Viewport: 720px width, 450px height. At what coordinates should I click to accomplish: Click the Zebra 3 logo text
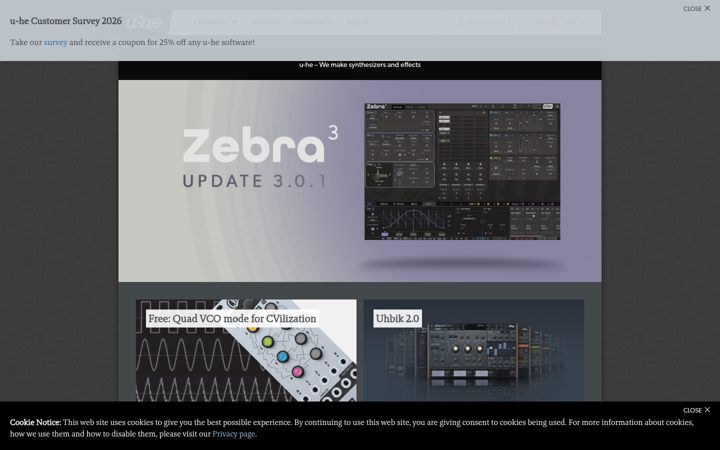[x=260, y=144]
